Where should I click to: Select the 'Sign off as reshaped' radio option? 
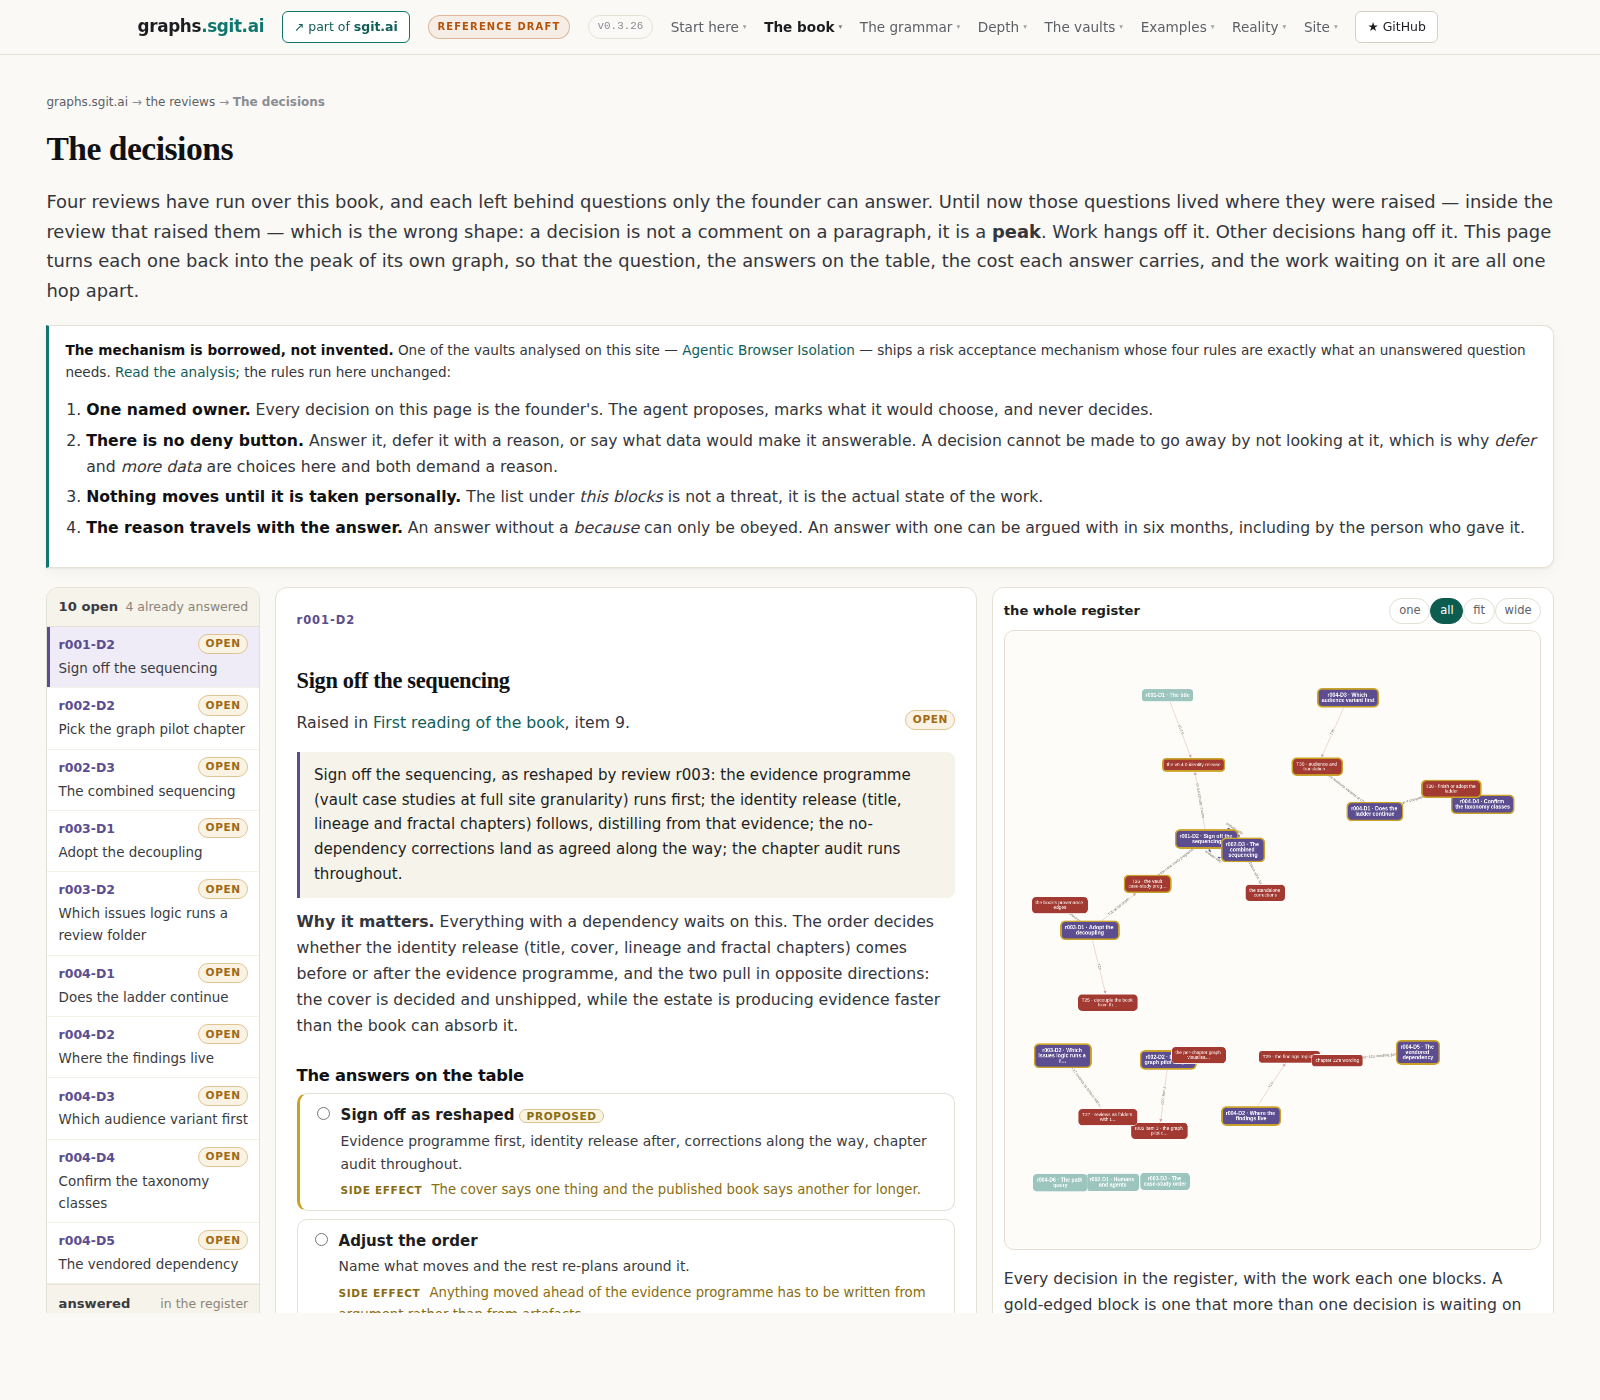(x=324, y=1114)
